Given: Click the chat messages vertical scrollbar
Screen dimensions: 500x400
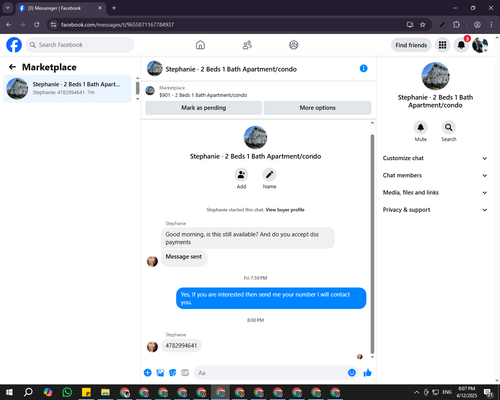Looking at the screenshot, I should click(372, 243).
